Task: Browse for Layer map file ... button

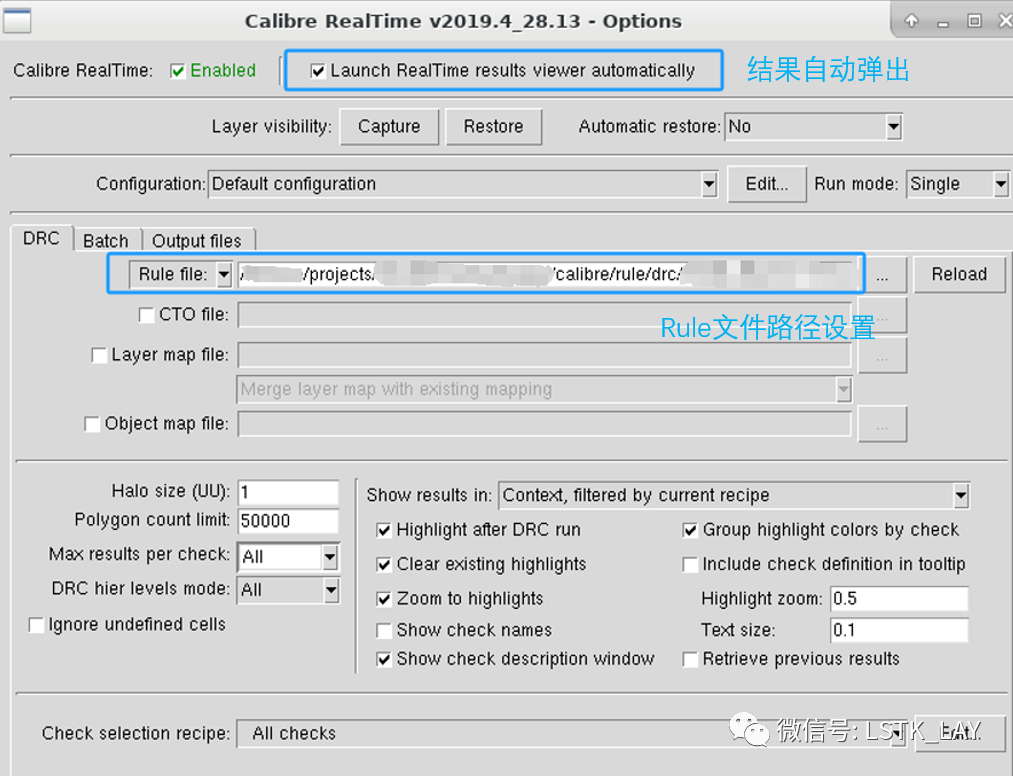Action: 882,355
